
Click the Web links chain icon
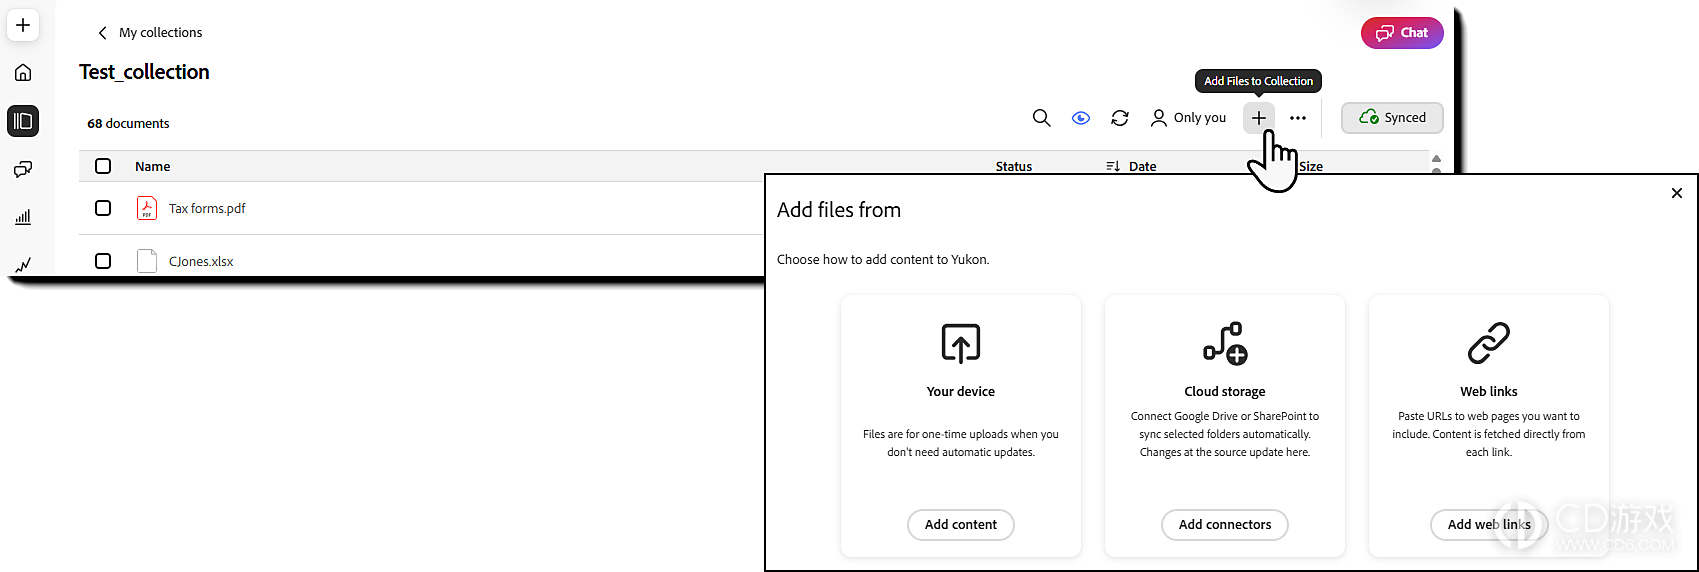pos(1489,343)
